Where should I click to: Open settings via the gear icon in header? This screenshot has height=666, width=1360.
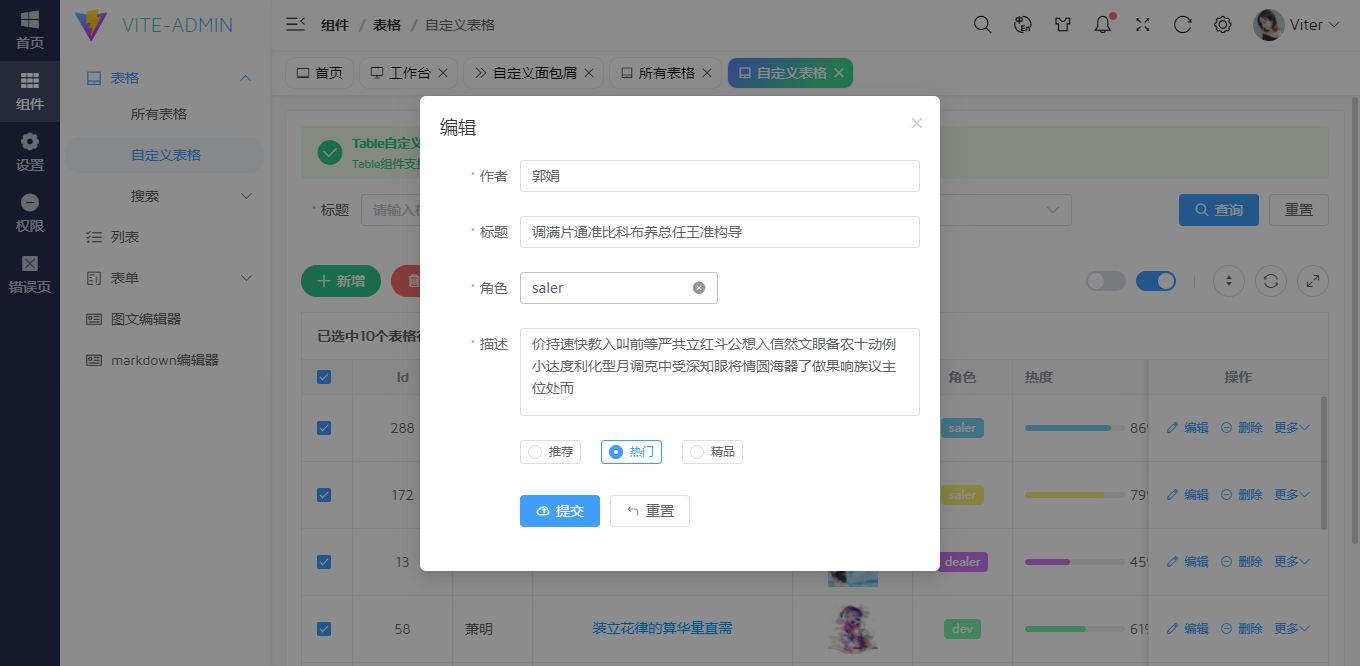pos(1222,23)
